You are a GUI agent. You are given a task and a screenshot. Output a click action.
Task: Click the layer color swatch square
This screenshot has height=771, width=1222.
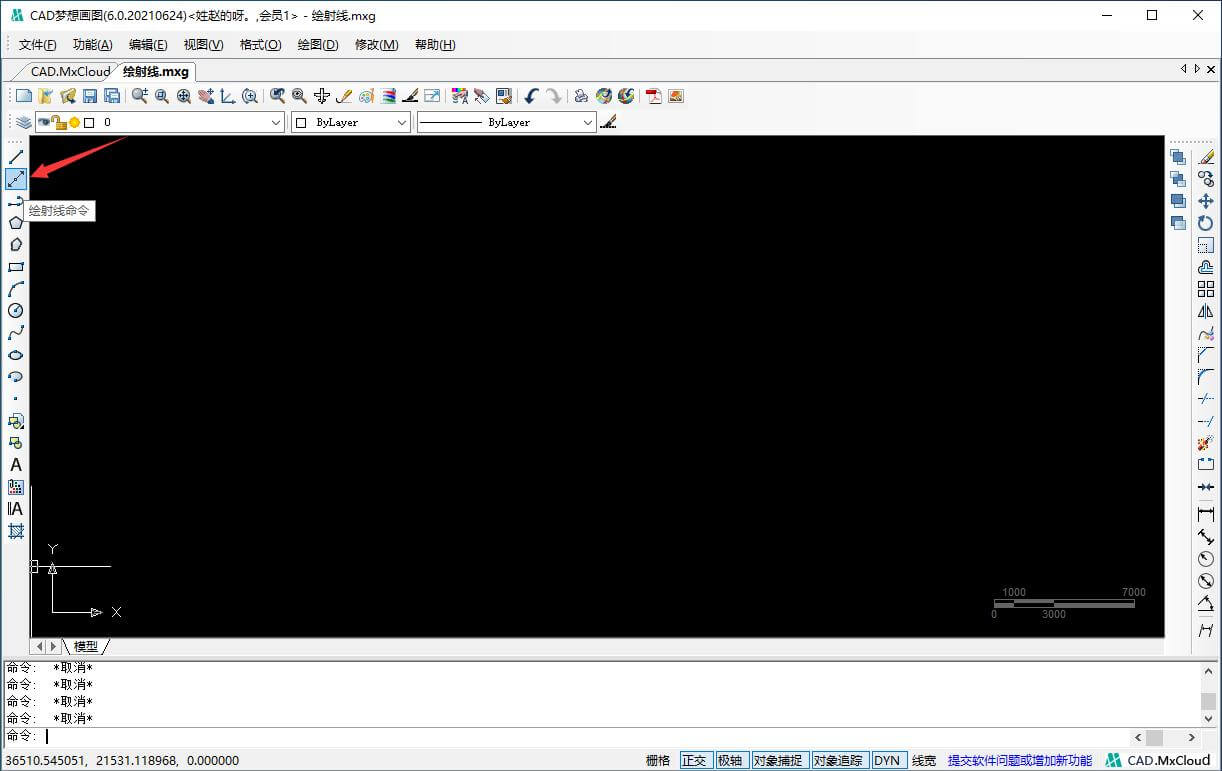[x=89, y=123]
